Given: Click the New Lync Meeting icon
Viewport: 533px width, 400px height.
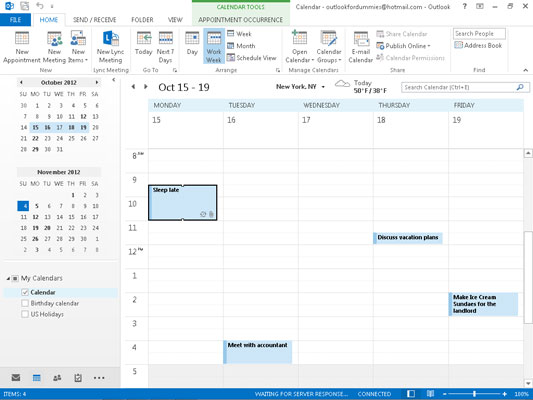Looking at the screenshot, I should [x=110, y=47].
